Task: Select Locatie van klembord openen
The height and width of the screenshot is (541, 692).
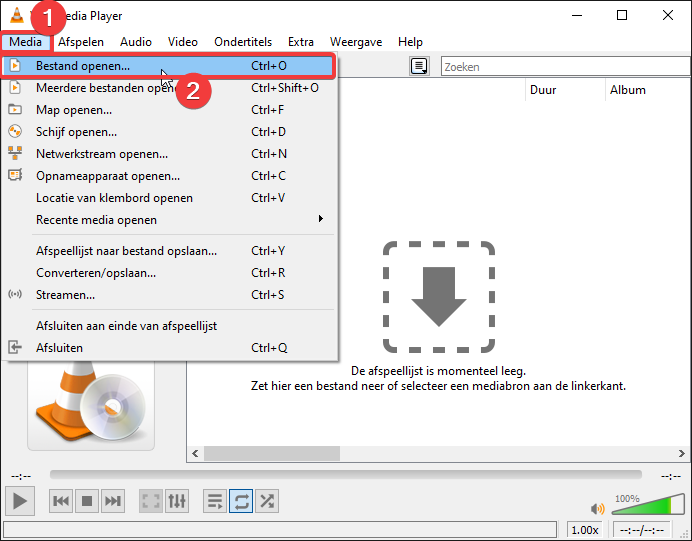Action: pyautogui.click(x=170, y=198)
